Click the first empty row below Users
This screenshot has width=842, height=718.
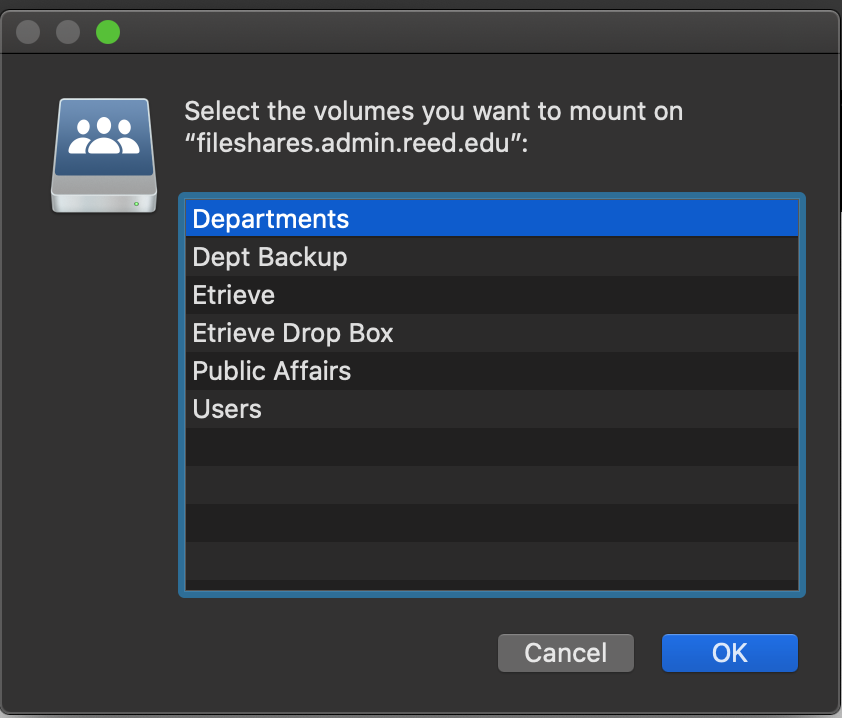point(490,447)
